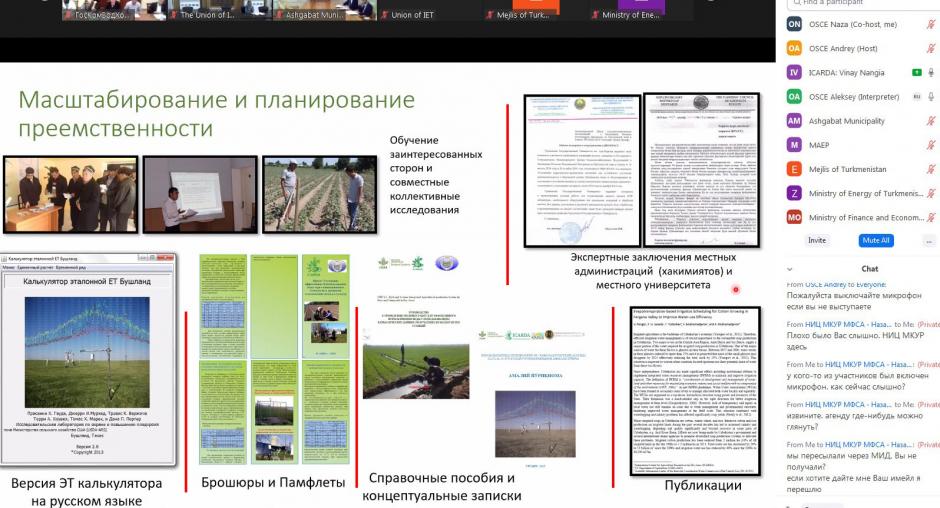940x508 pixels.
Task: Click НИЦ МКУР recipient above 'у кого-то из участников'
Action: 869,364
